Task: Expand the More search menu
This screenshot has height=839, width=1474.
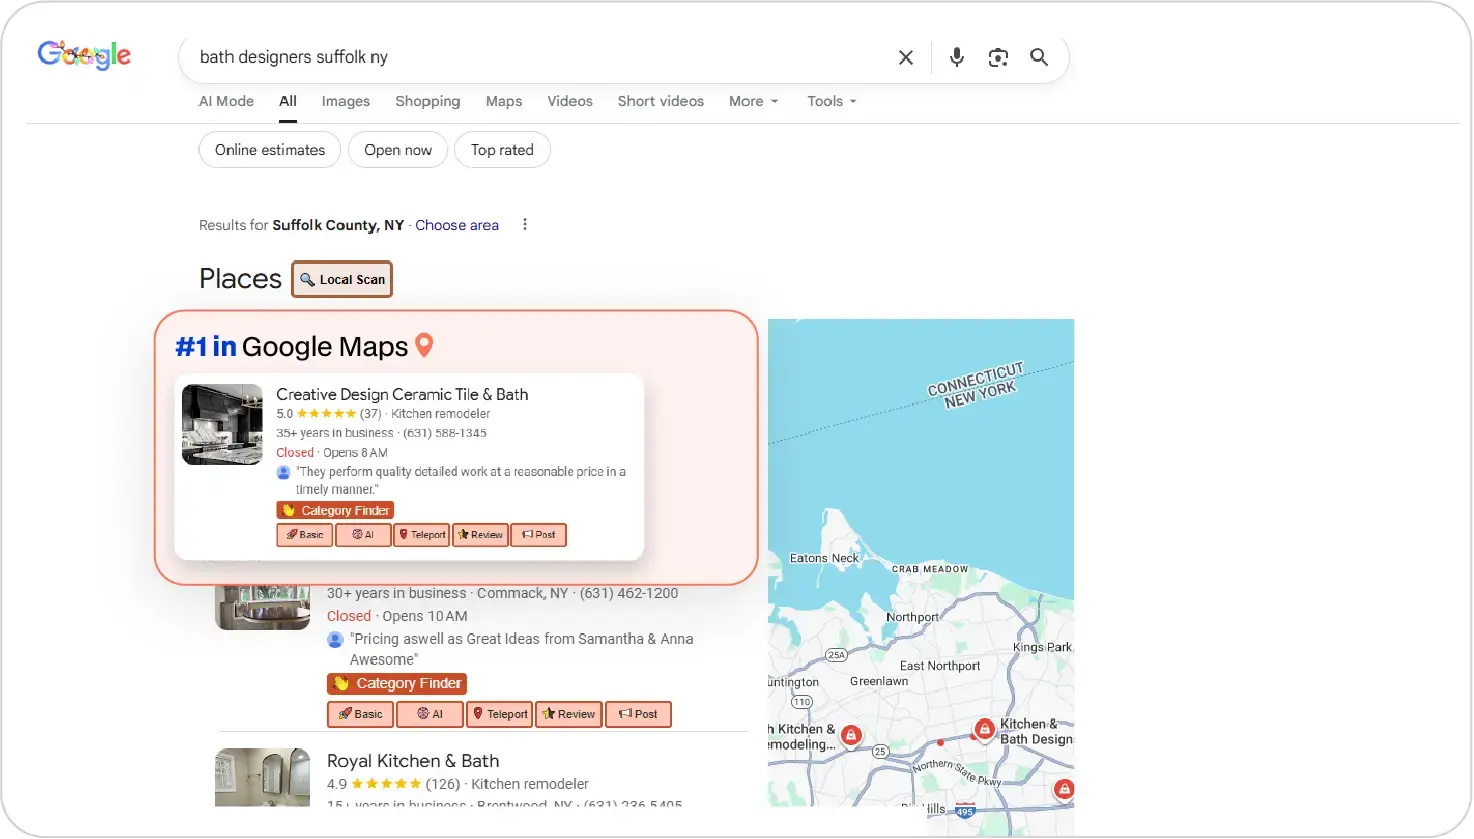Action: tap(753, 101)
